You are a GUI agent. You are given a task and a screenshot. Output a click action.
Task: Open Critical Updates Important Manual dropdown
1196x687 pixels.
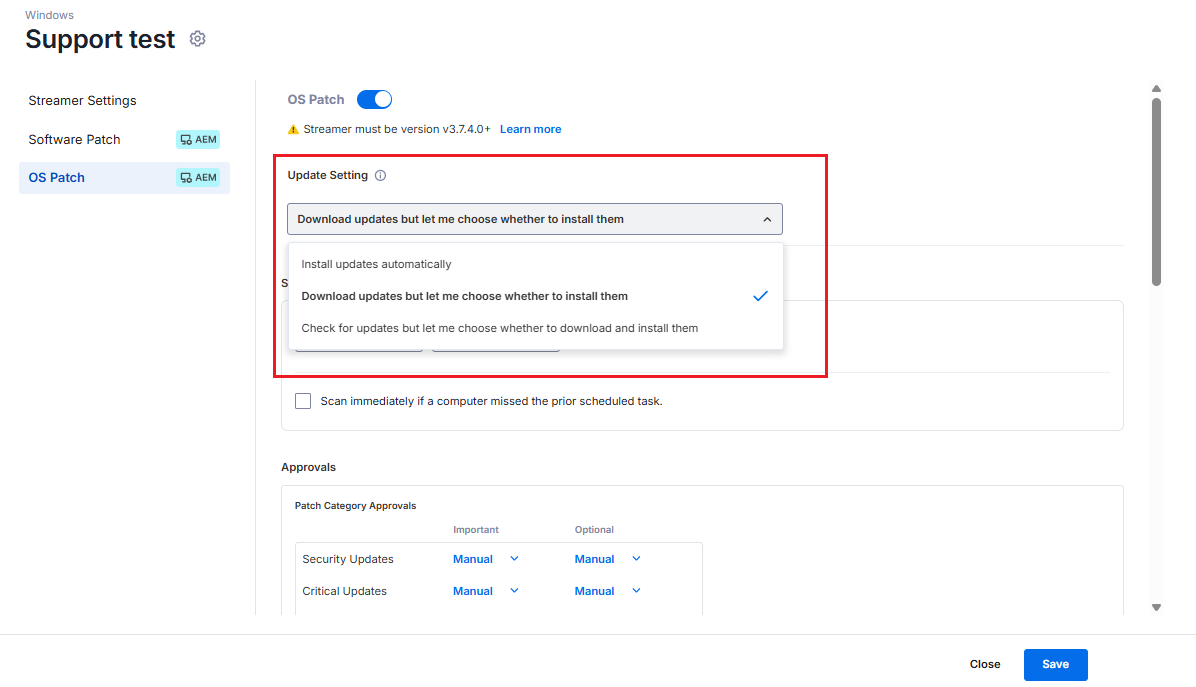pyautogui.click(x=486, y=591)
